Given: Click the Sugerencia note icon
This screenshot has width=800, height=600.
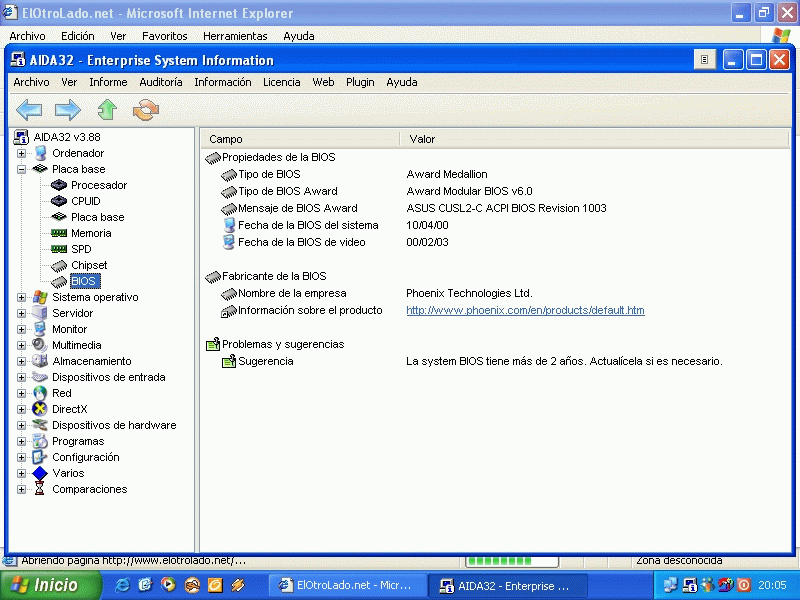Looking at the screenshot, I should coord(229,361).
